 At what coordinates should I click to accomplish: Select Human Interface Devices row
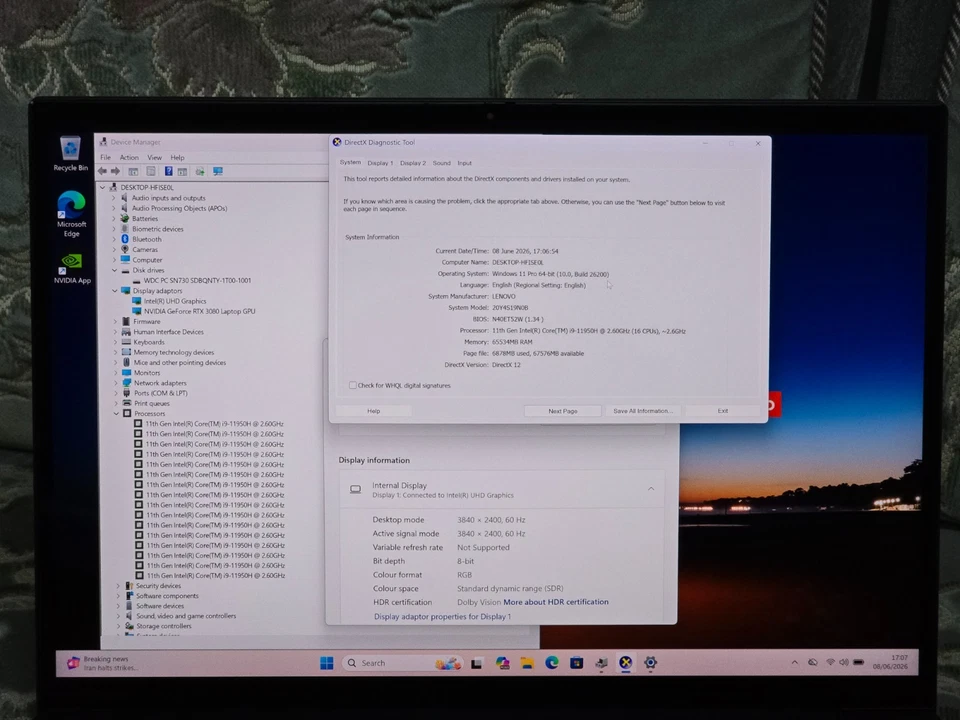[168, 332]
